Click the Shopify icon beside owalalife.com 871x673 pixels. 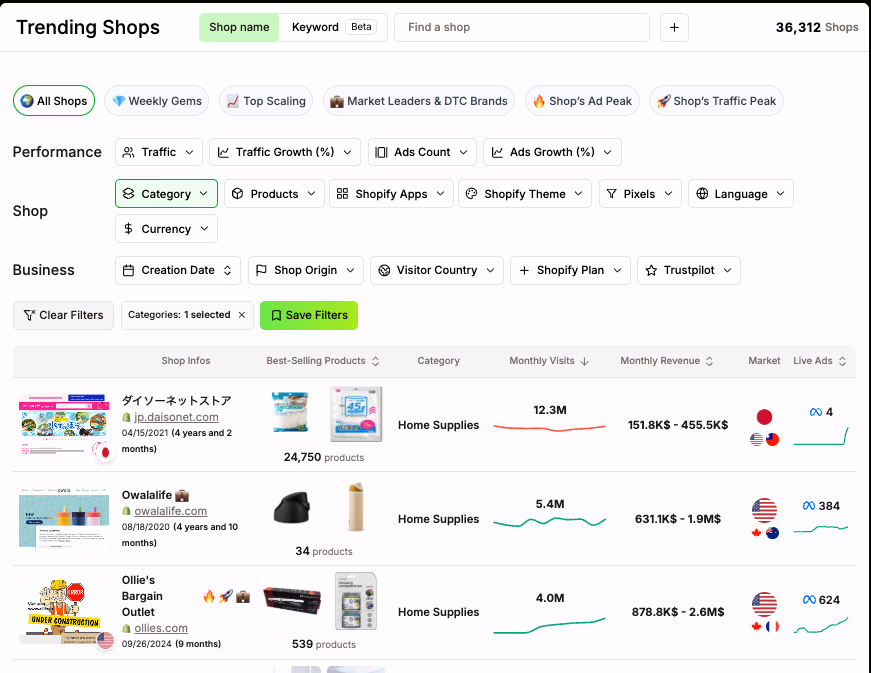tap(126, 511)
